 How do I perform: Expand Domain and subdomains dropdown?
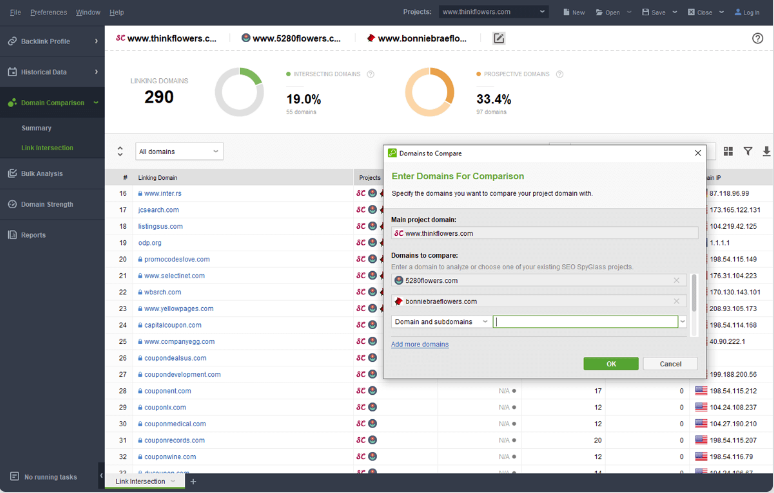tap(441, 322)
